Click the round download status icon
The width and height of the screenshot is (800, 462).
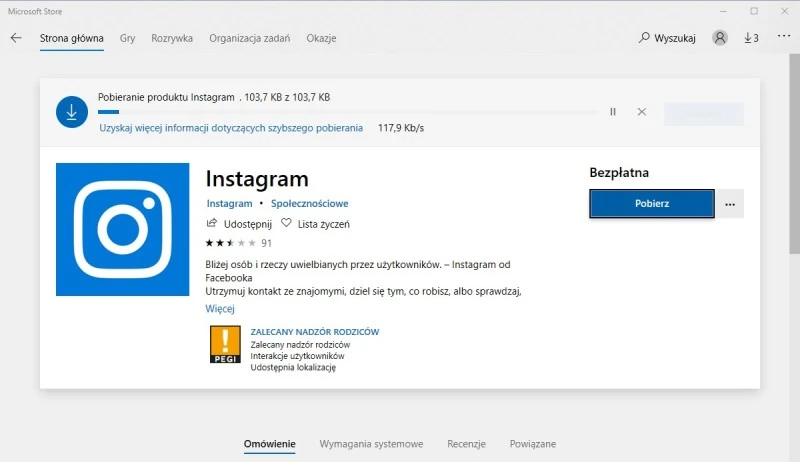click(x=72, y=112)
